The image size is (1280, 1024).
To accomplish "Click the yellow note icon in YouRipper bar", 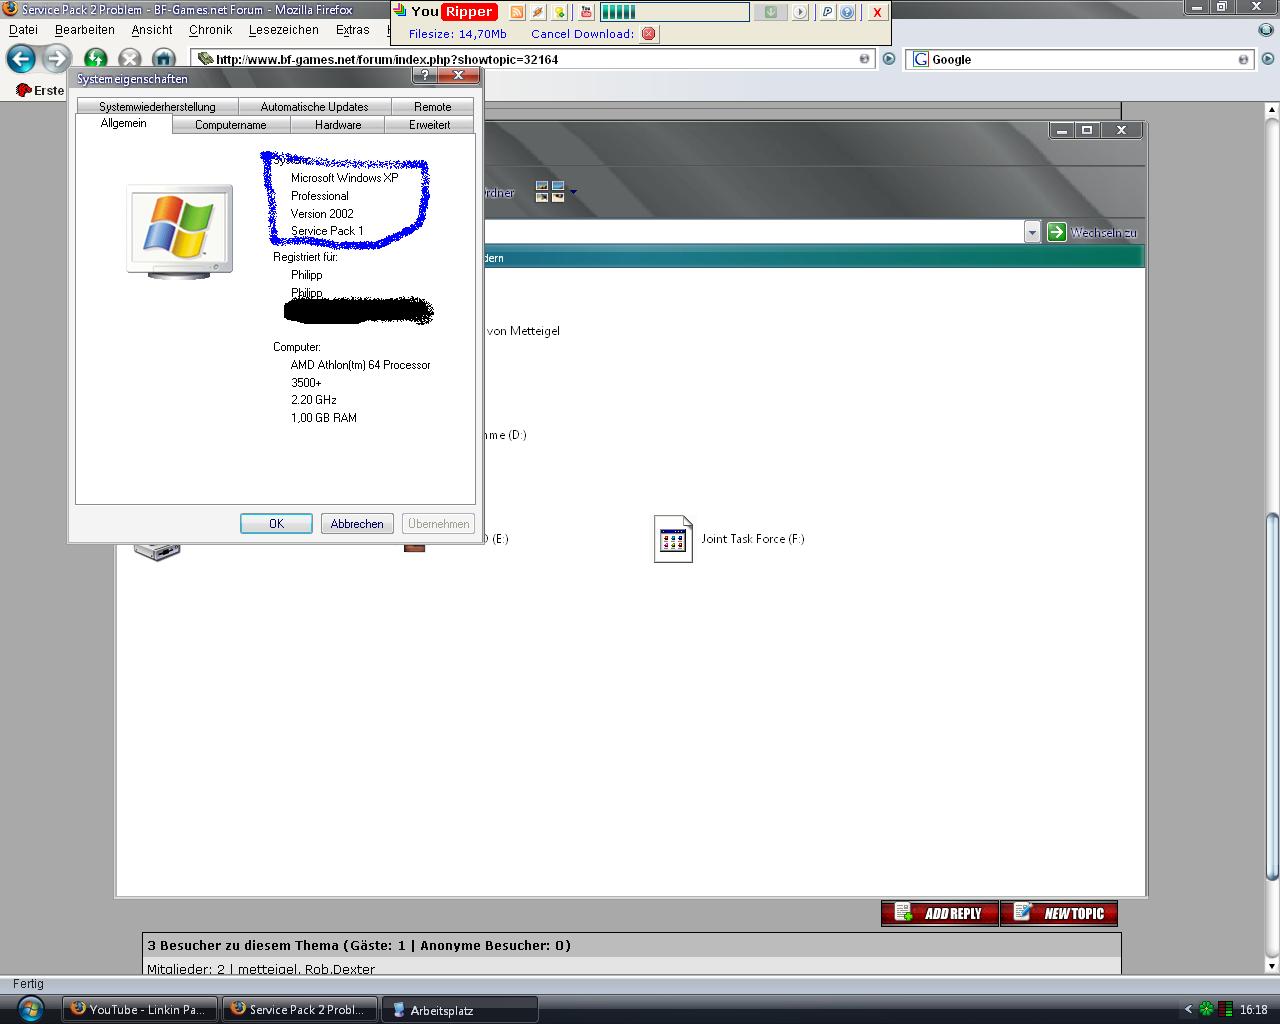I will point(560,12).
